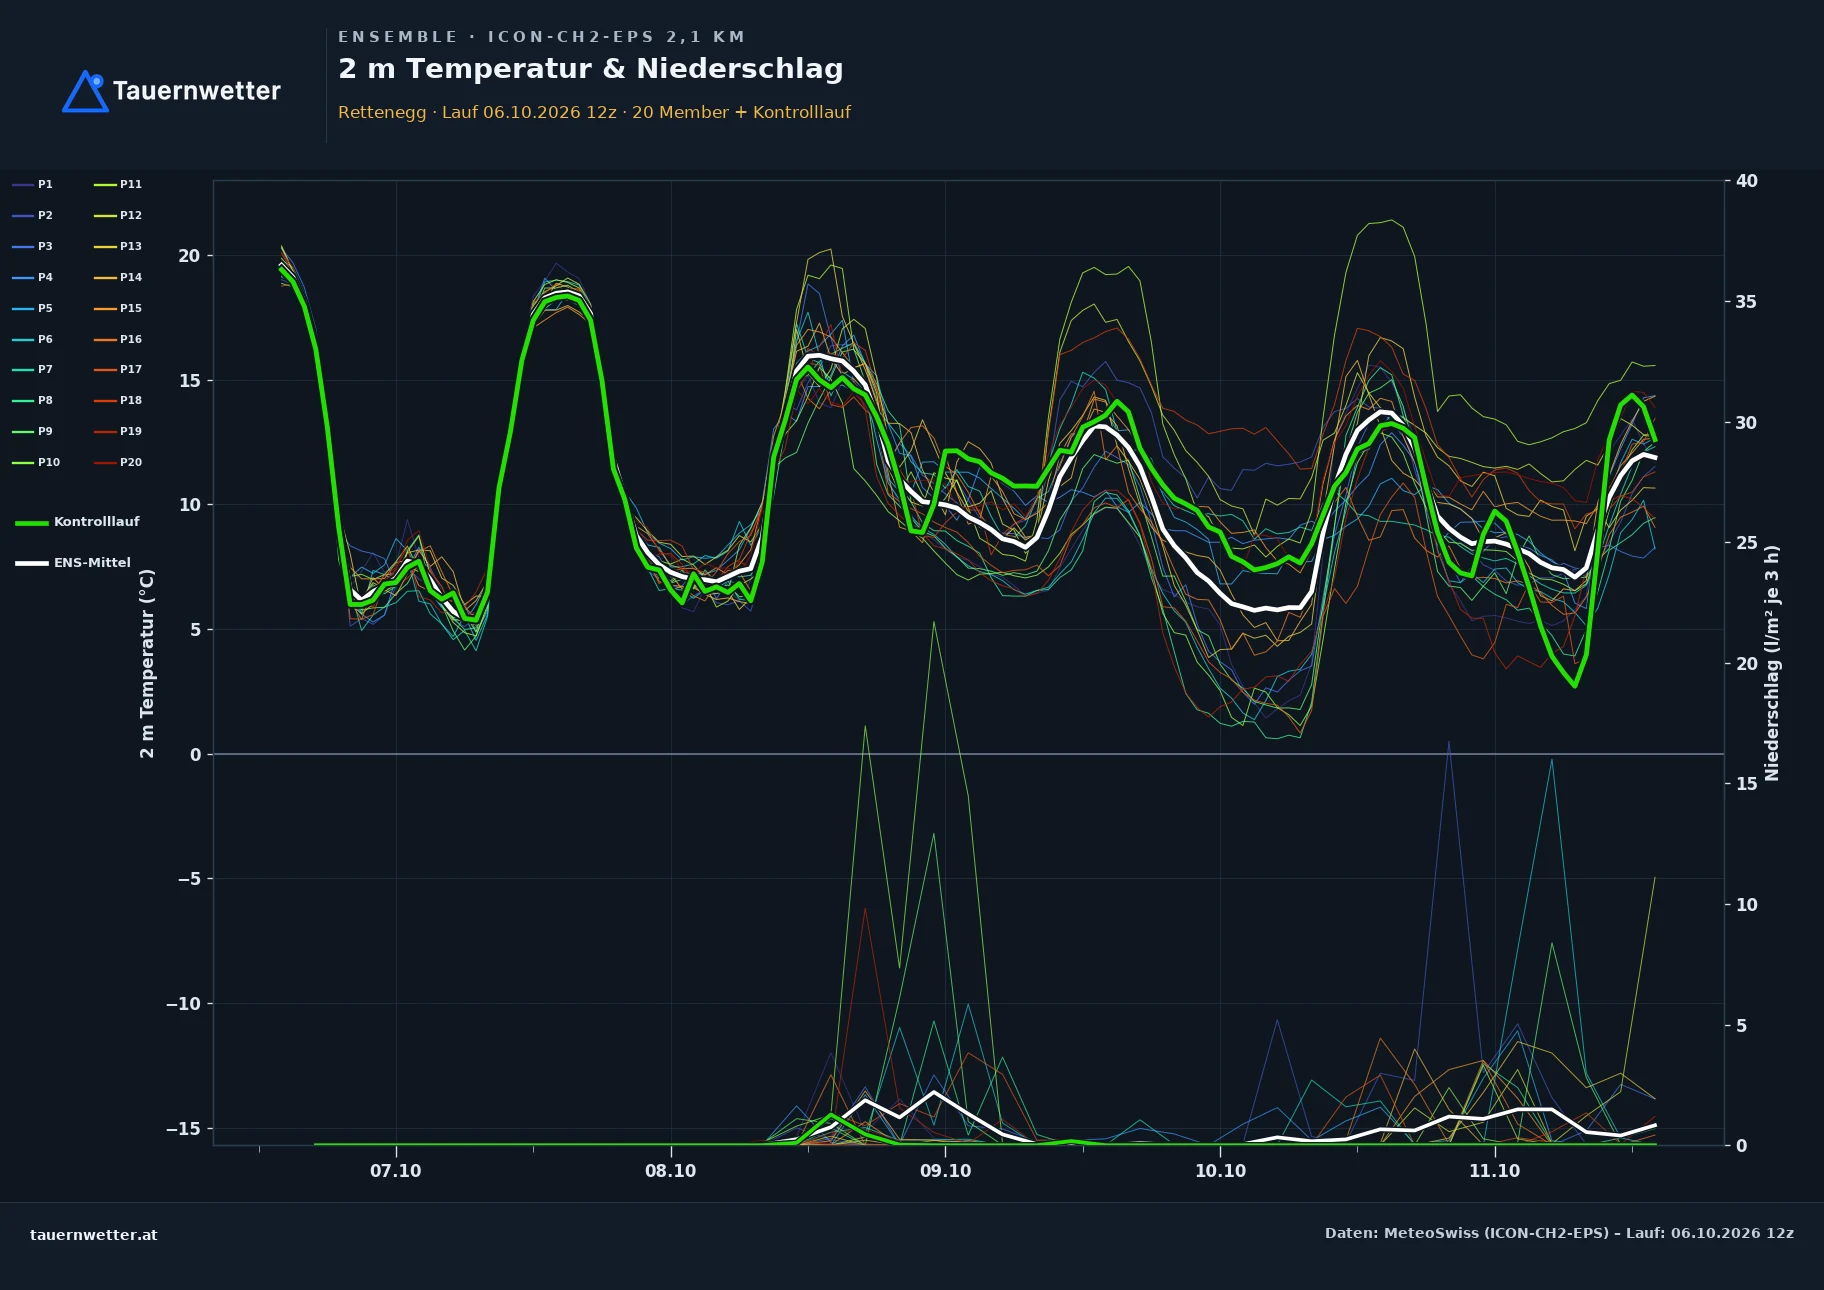Select member P13 in the legend
Viewport: 1824px width, 1290px height.
pos(118,246)
